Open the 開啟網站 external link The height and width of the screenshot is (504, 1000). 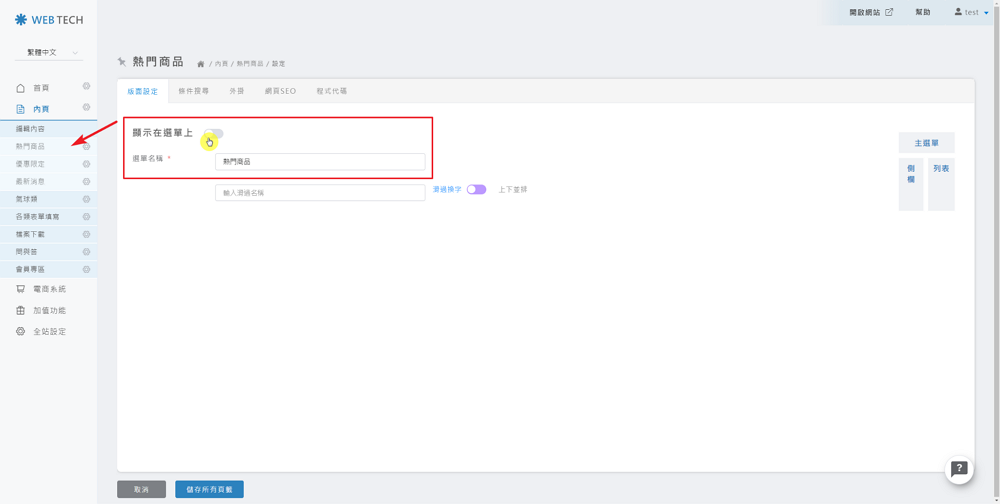tap(870, 13)
